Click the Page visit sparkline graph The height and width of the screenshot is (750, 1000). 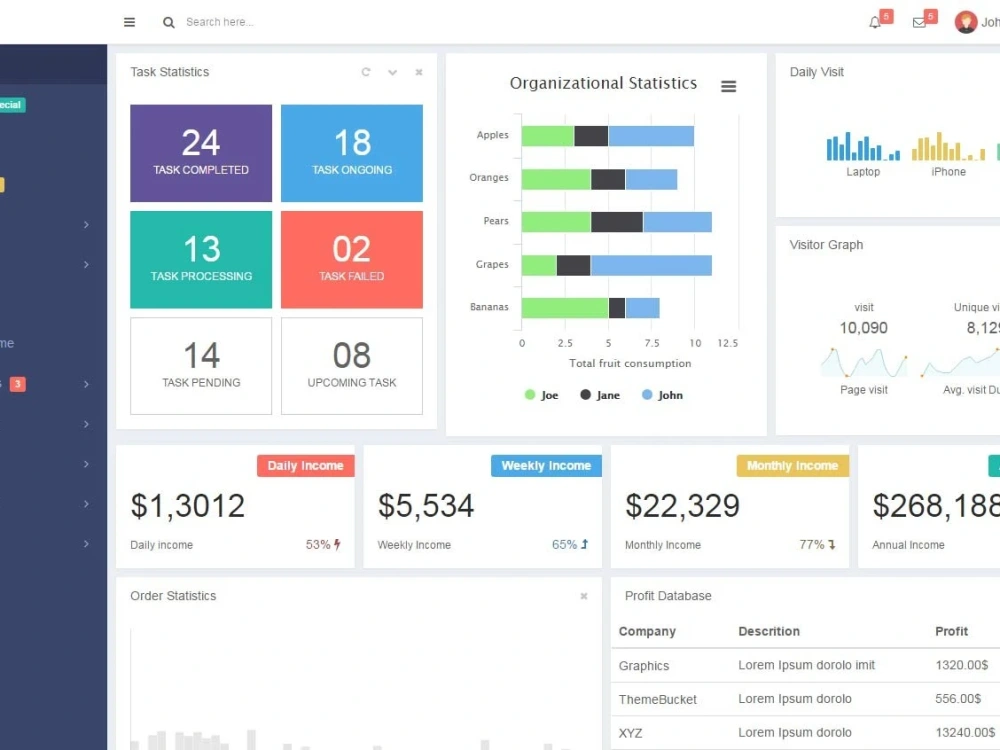(864, 362)
